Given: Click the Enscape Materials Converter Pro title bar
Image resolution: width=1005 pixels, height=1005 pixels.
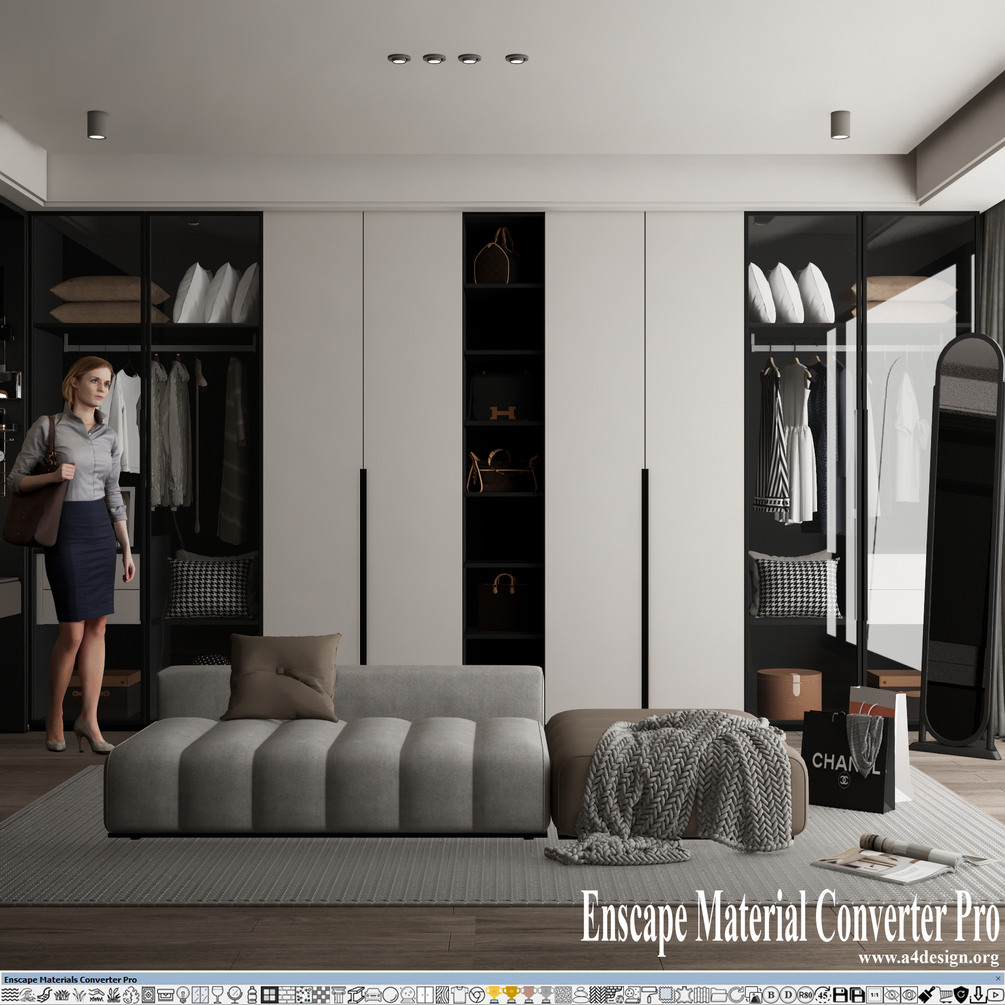Looking at the screenshot, I should pos(502,979).
